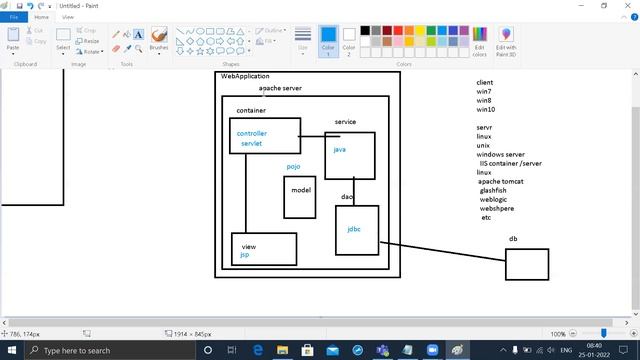Switch to the Home tab
640x360 pixels.
[x=41, y=17]
